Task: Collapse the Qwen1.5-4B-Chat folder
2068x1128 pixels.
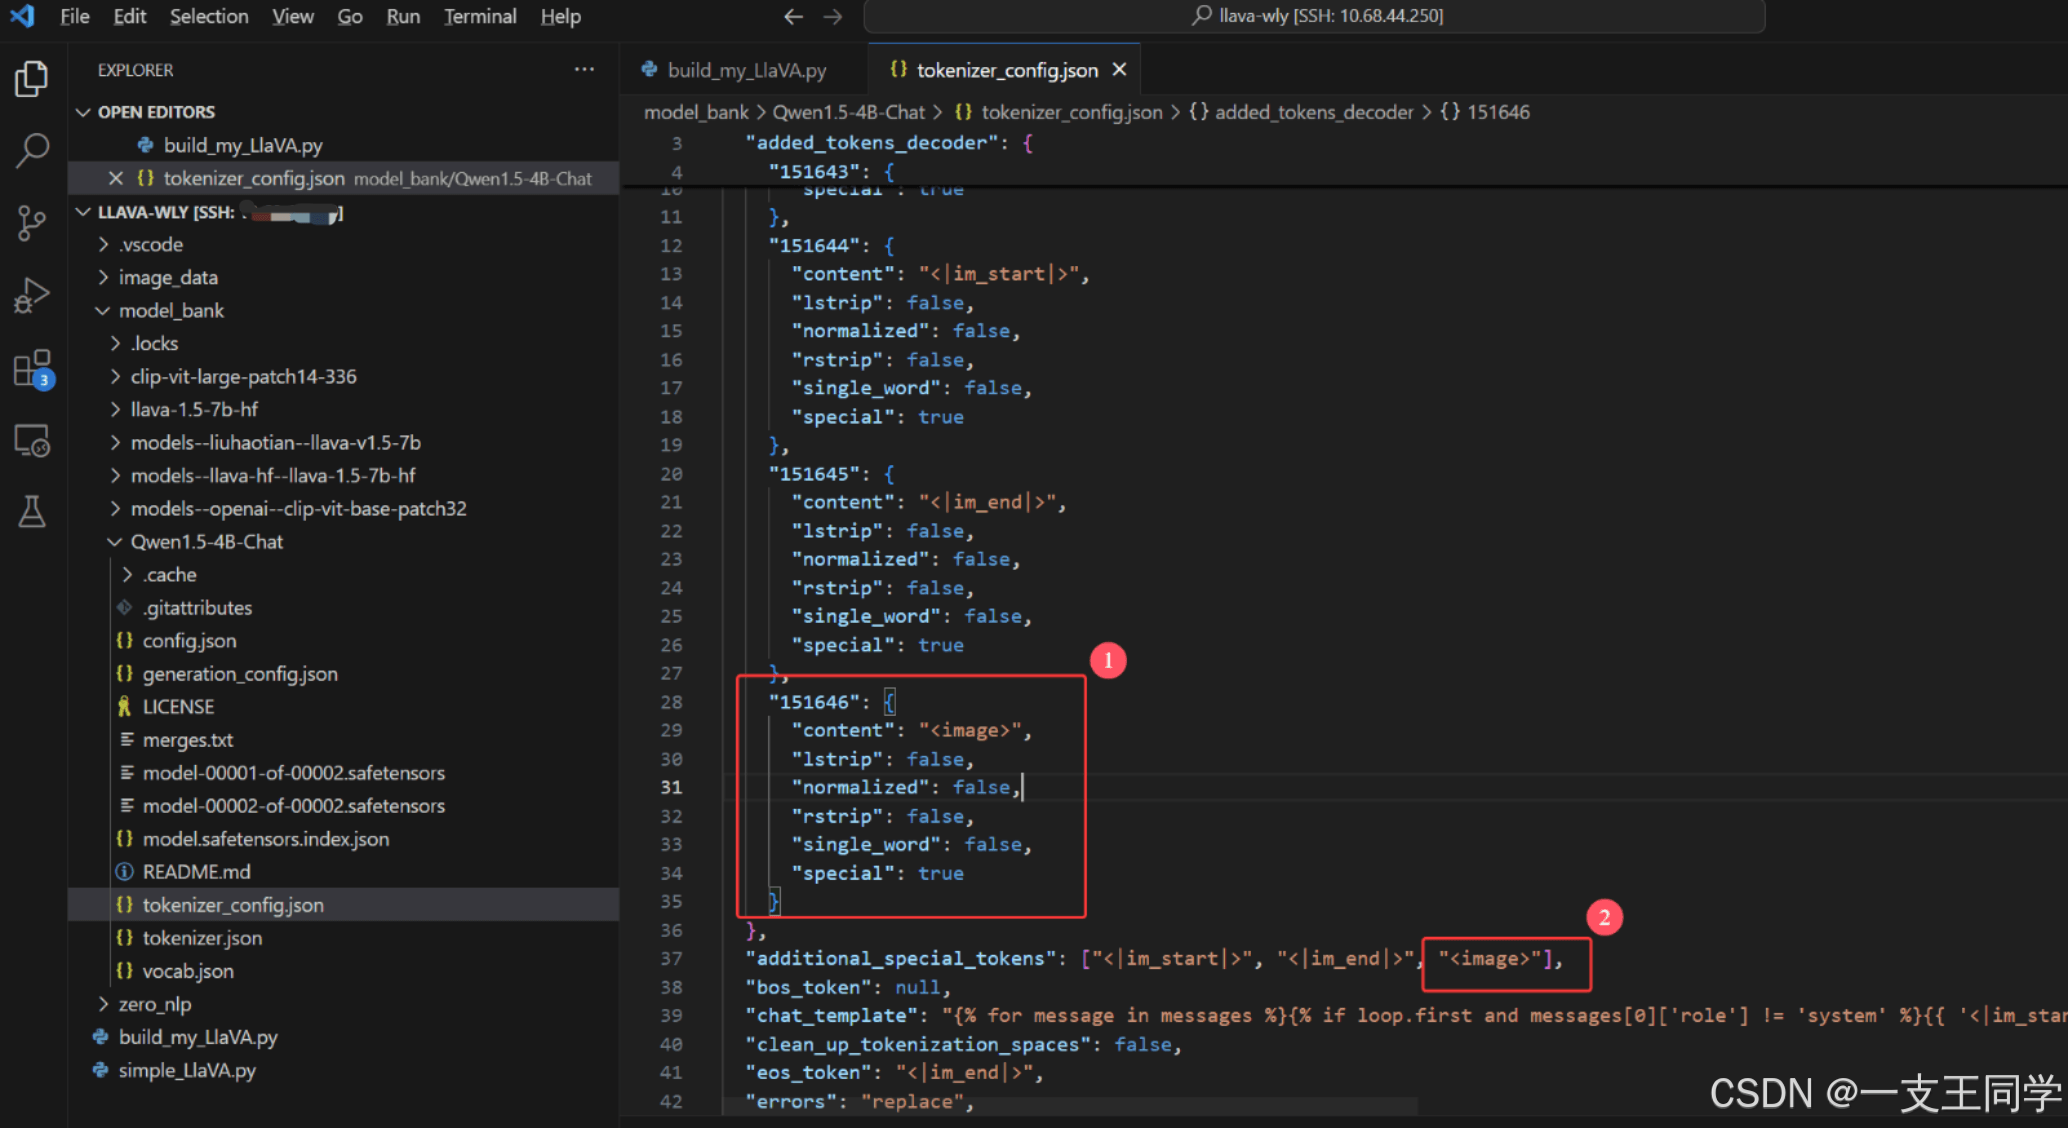Action: coord(206,541)
